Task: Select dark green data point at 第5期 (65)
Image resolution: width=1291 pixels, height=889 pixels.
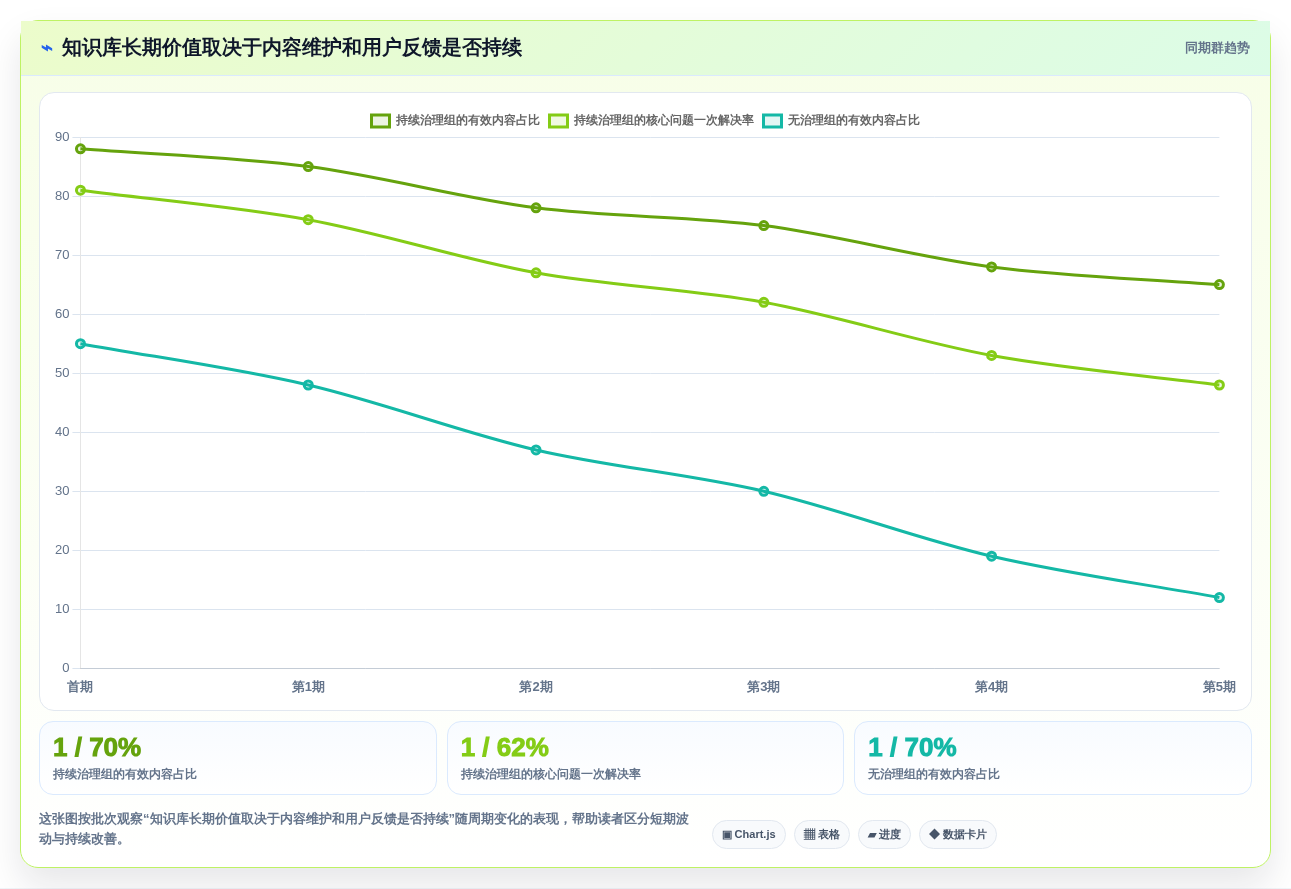Action: [x=1219, y=285]
